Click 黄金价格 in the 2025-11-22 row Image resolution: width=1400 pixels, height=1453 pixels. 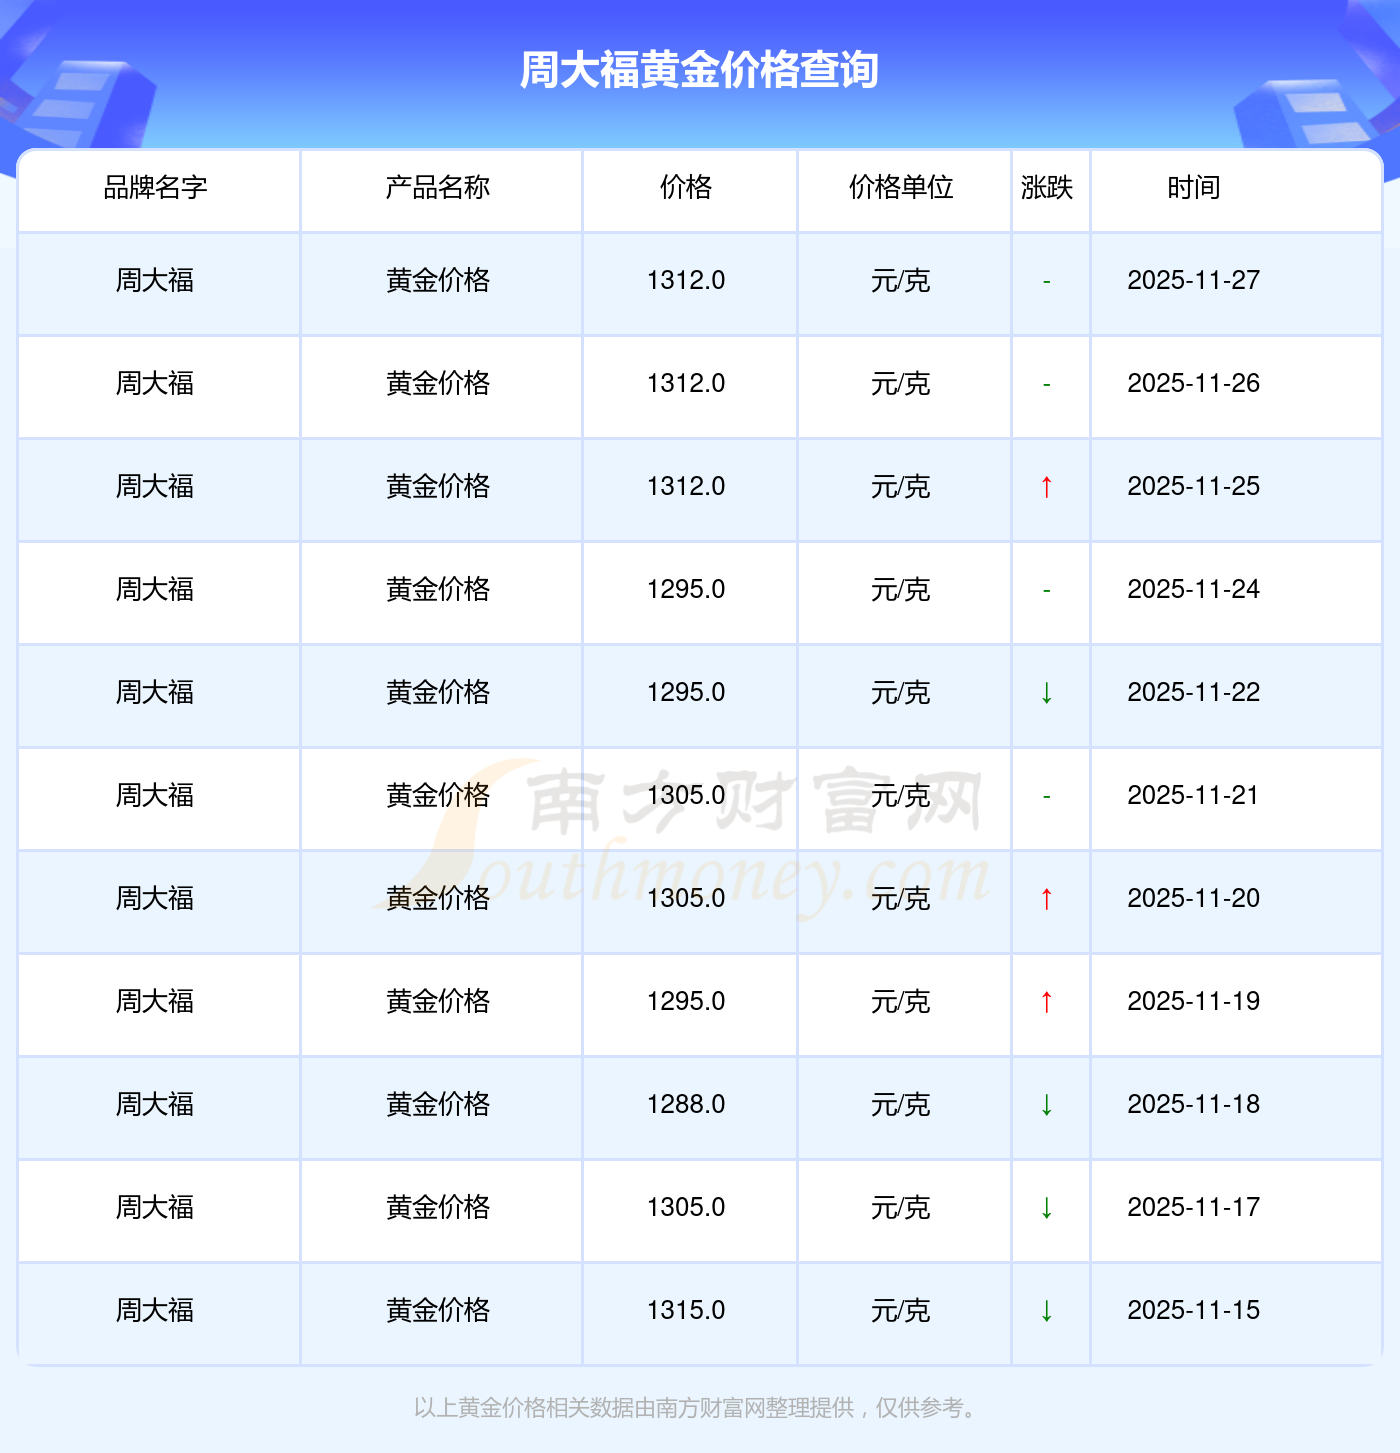[x=438, y=693]
